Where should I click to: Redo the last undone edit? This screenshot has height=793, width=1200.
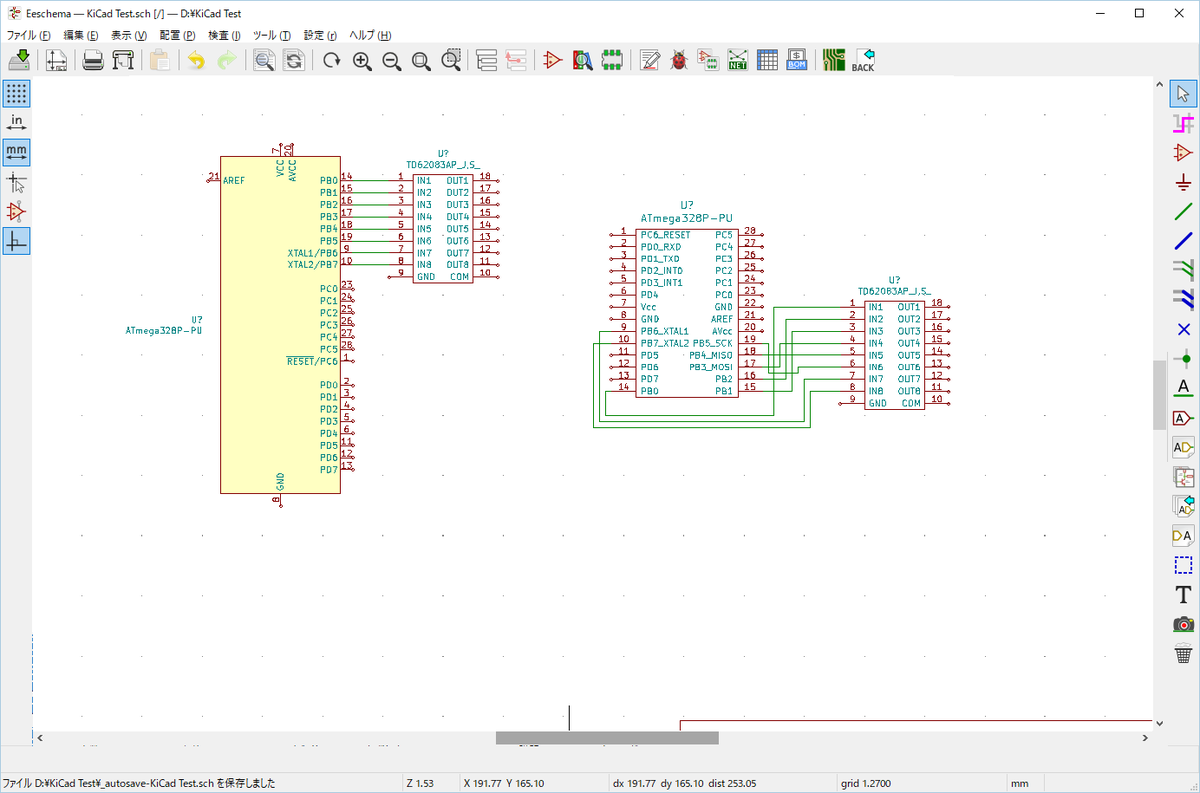pyautogui.click(x=227, y=61)
